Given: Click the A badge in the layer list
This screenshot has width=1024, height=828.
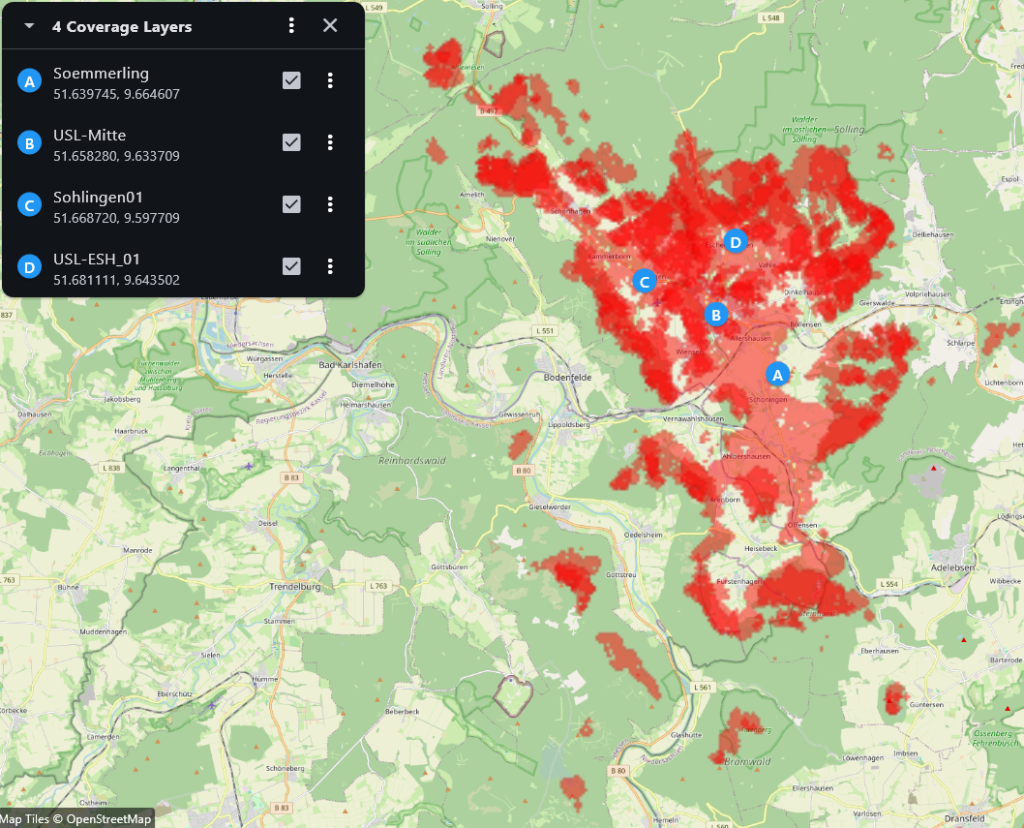Looking at the screenshot, I should coord(30,82).
